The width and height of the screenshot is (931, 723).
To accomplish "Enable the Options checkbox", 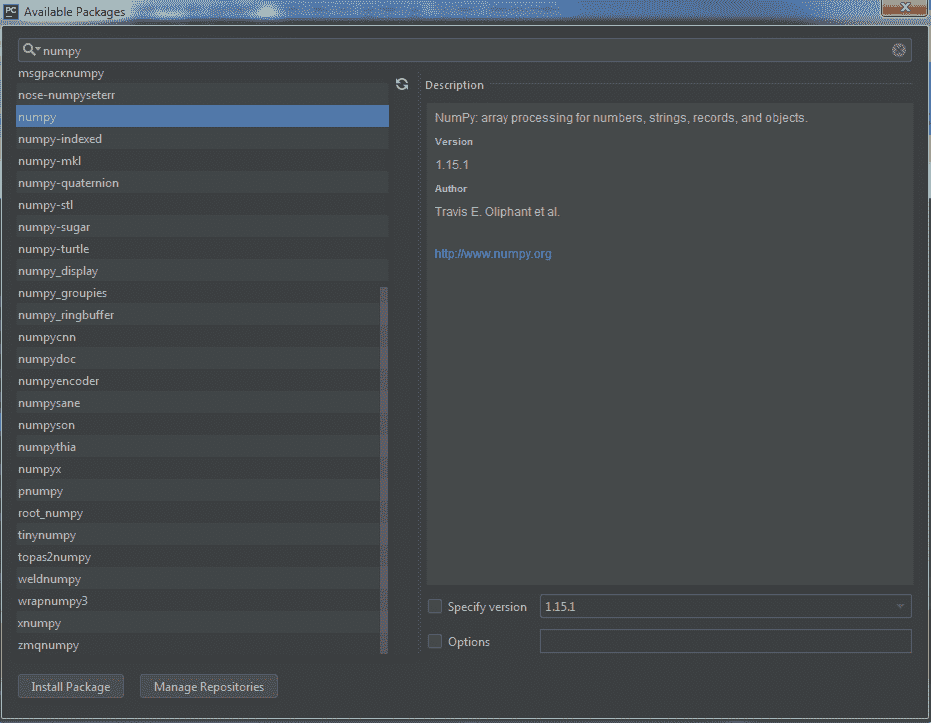I will click(x=435, y=642).
